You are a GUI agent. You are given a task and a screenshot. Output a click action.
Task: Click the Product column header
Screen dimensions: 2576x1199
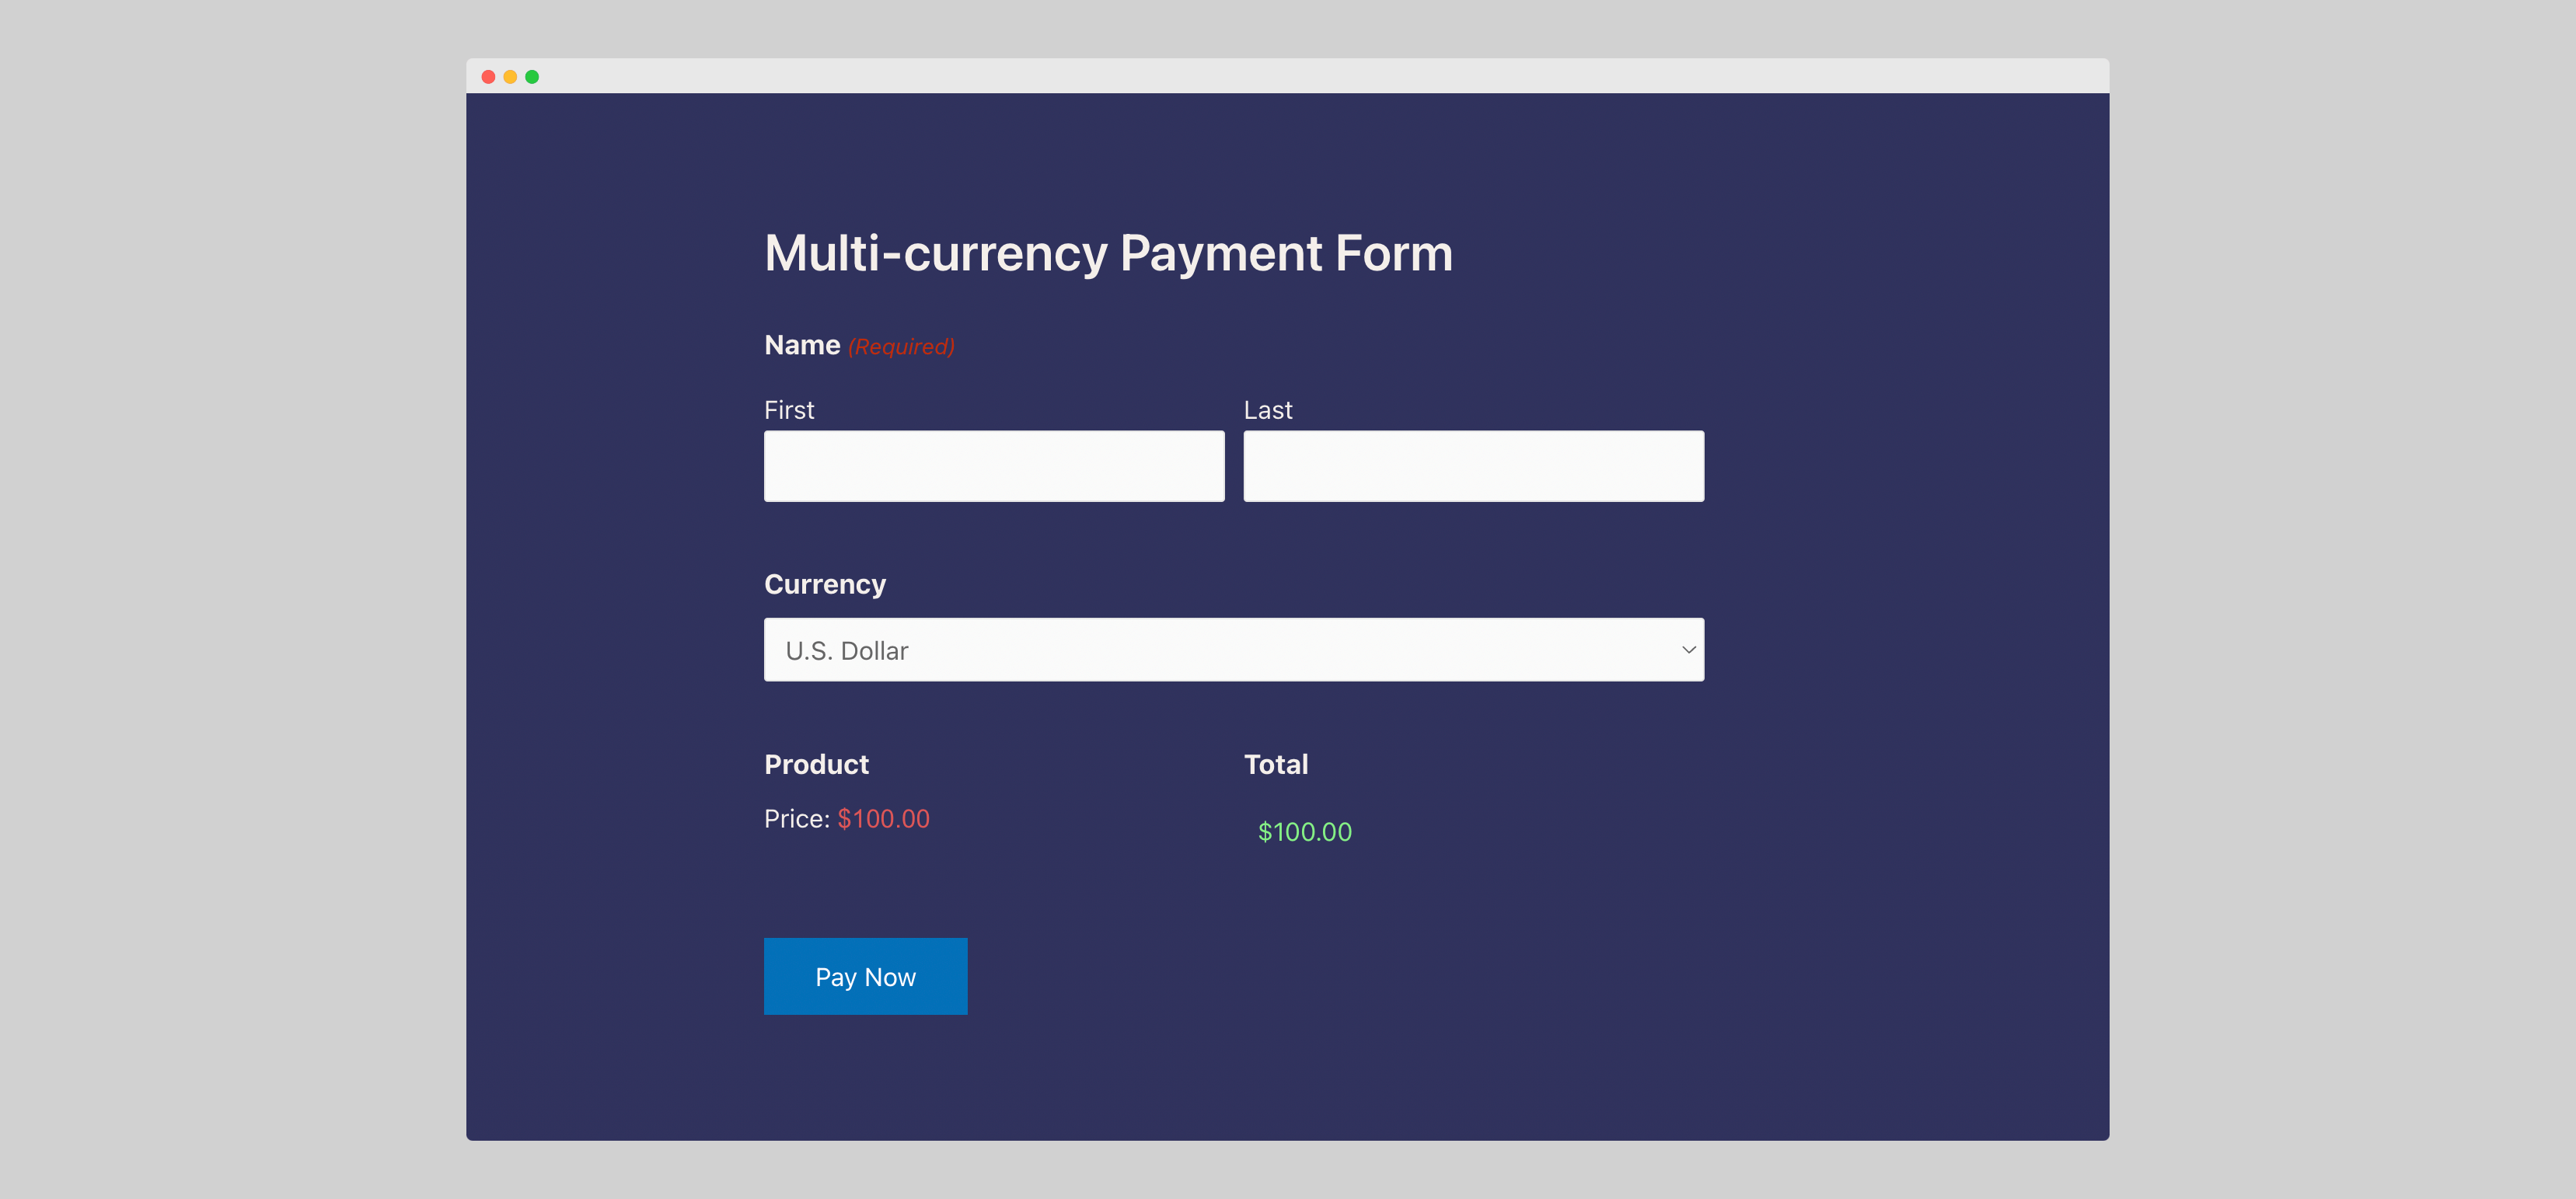(x=816, y=764)
